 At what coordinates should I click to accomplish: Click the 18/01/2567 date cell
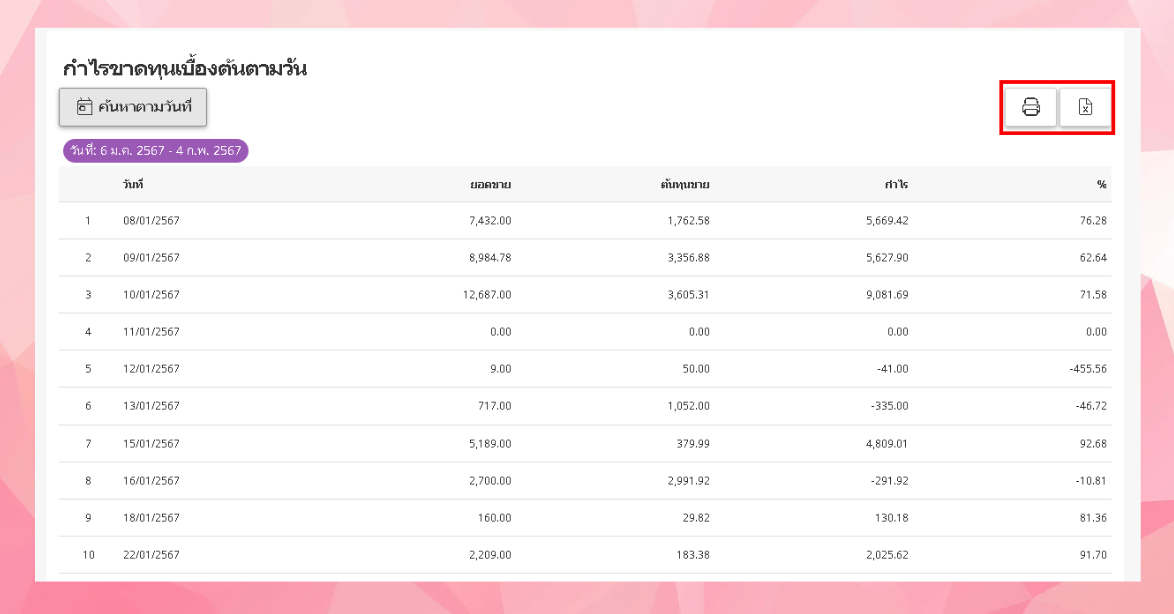click(x=151, y=518)
